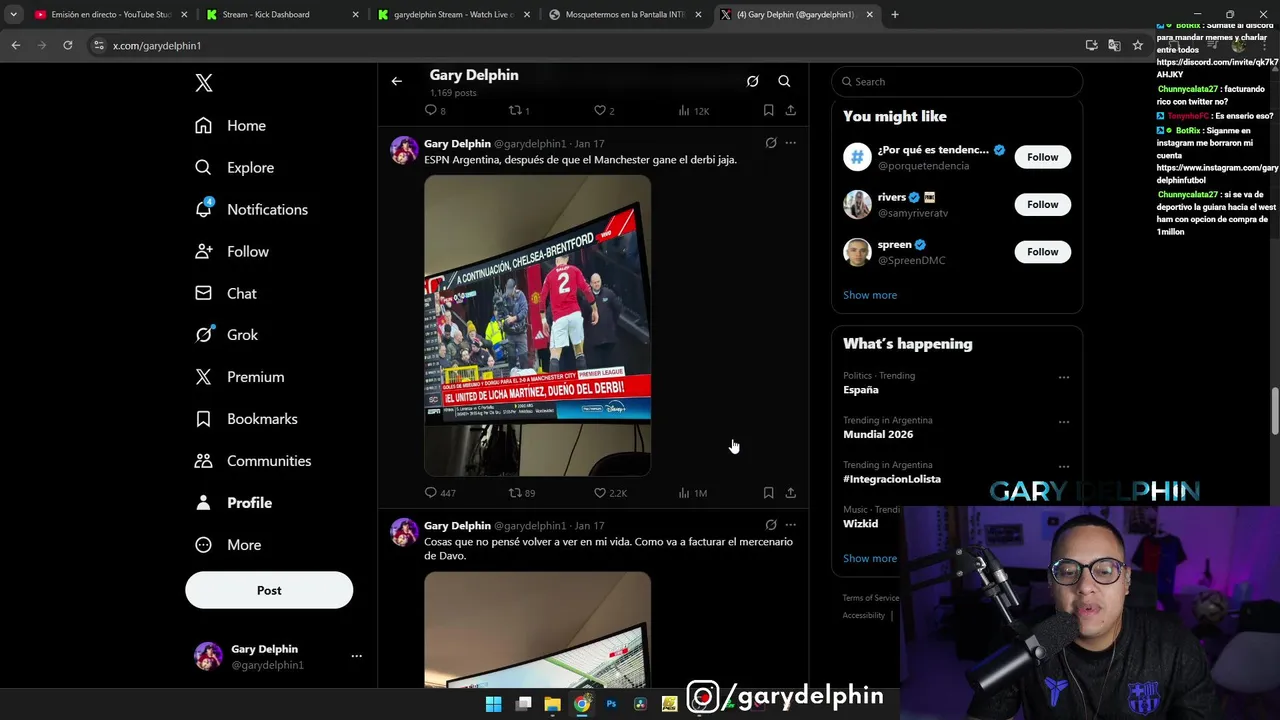
Task: Open more options on ESPN Argentina post
Action: click(790, 143)
